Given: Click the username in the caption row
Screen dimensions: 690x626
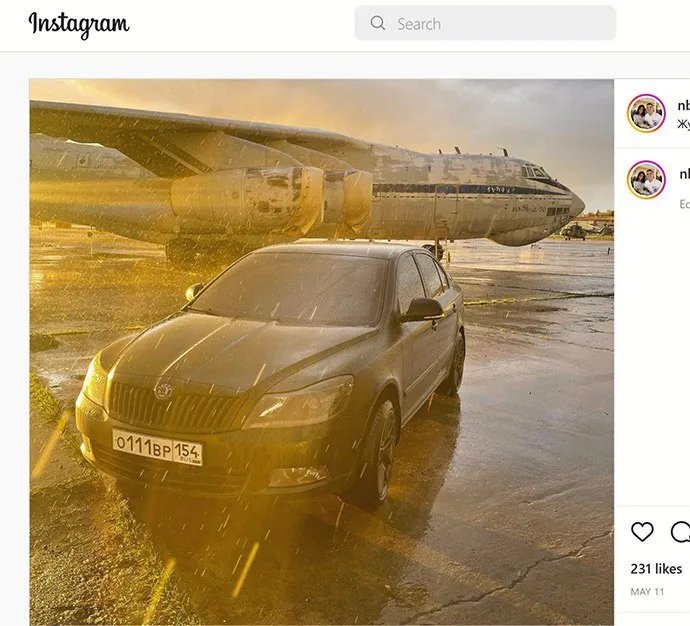Looking at the screenshot, I should pyautogui.click(x=684, y=172).
